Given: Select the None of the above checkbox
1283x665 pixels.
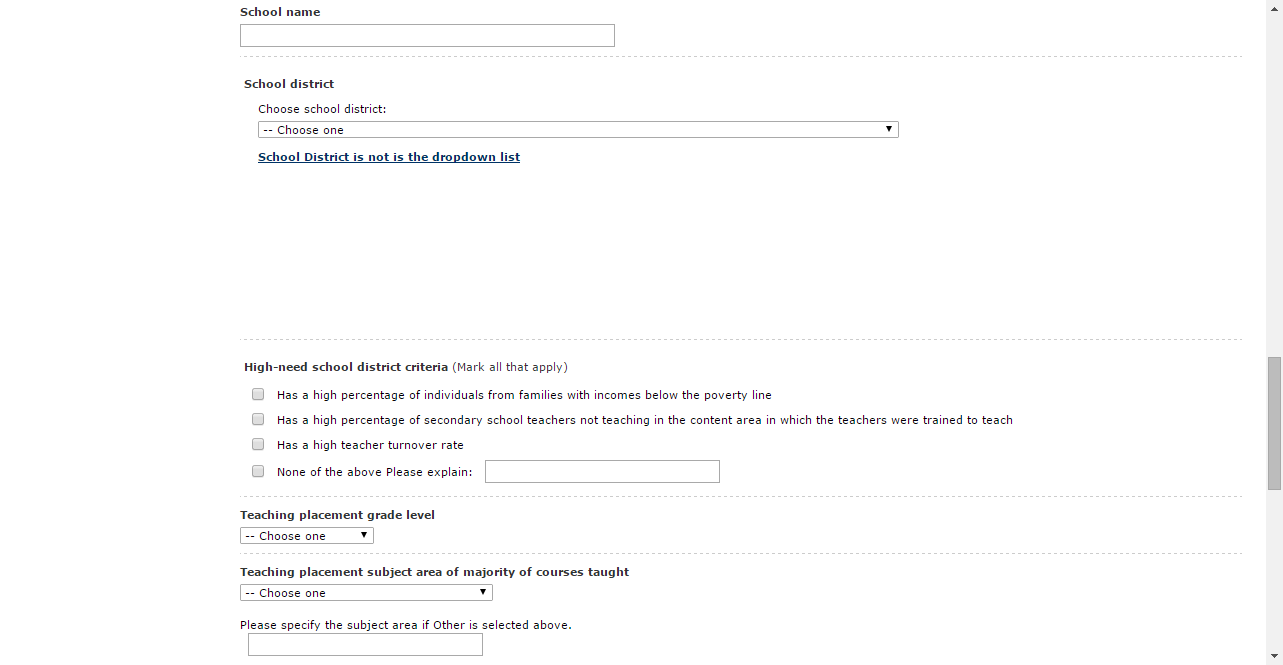Looking at the screenshot, I should (x=258, y=470).
